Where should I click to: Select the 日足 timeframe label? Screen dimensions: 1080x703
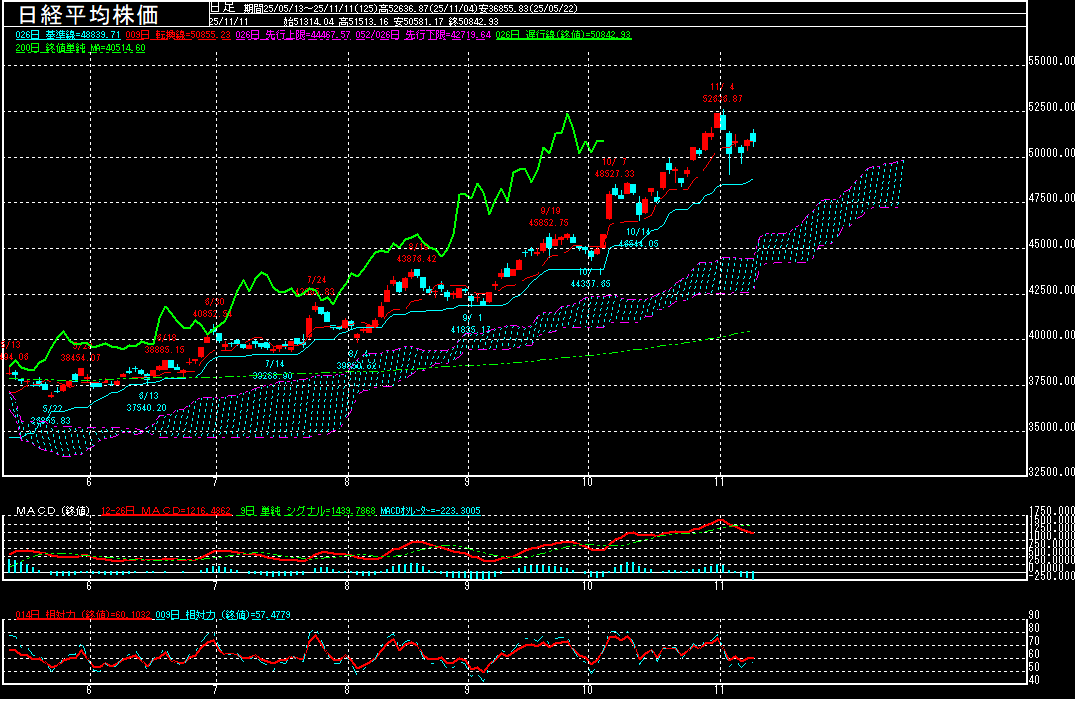click(x=222, y=7)
